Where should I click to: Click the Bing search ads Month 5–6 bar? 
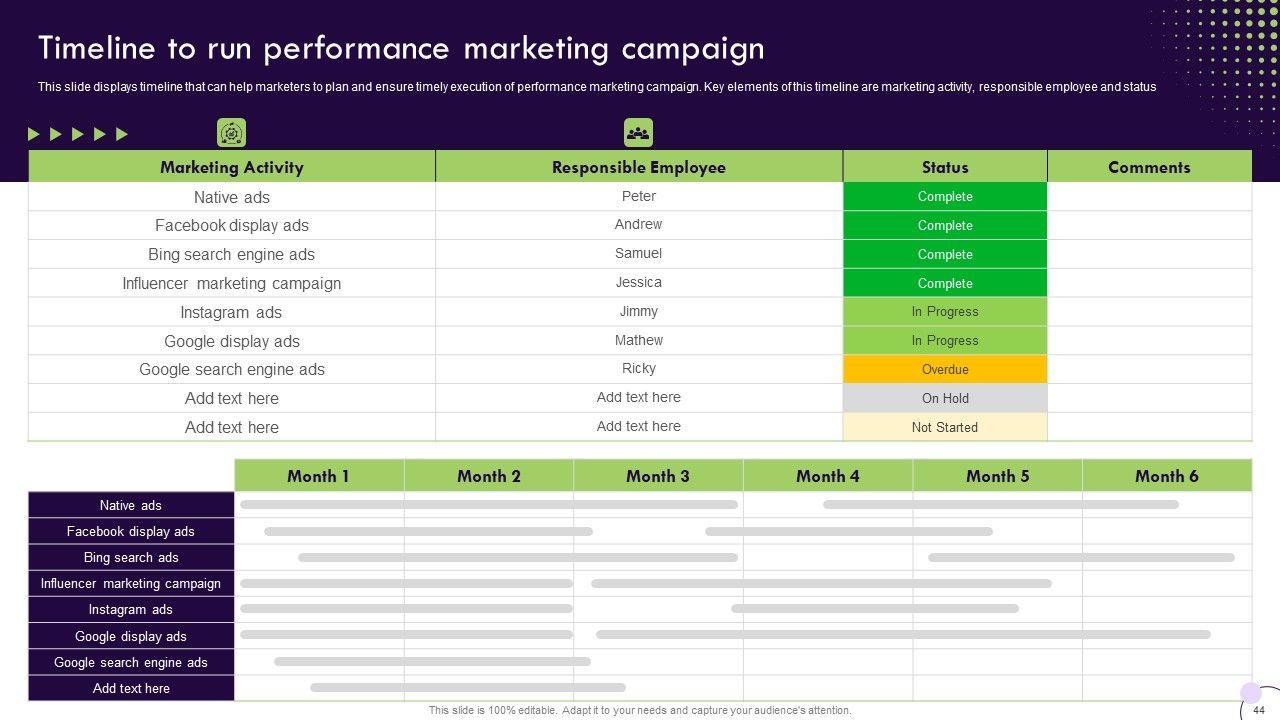coord(1081,558)
